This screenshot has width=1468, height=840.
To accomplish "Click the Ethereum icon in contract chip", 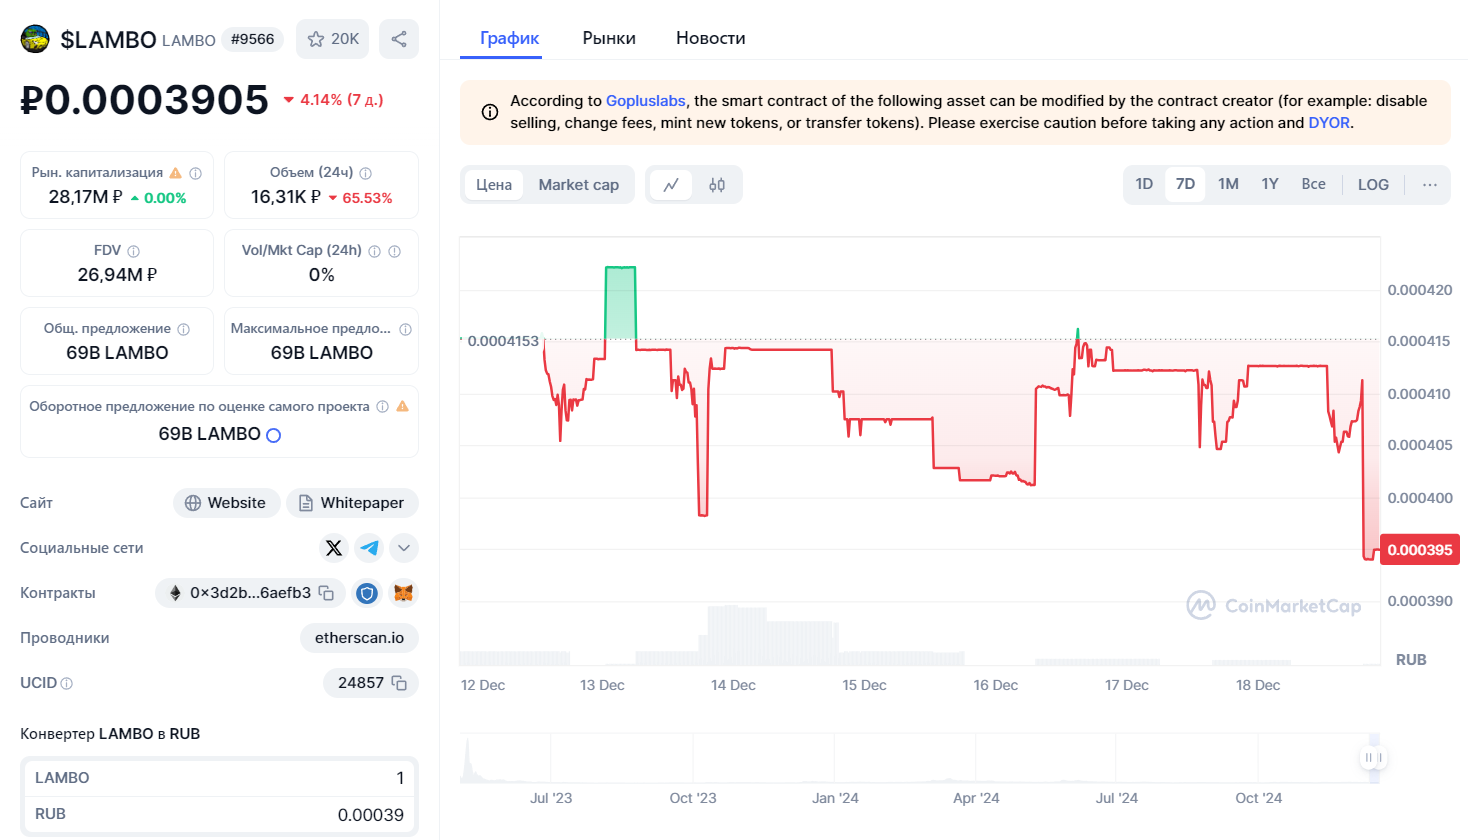I will click(175, 593).
